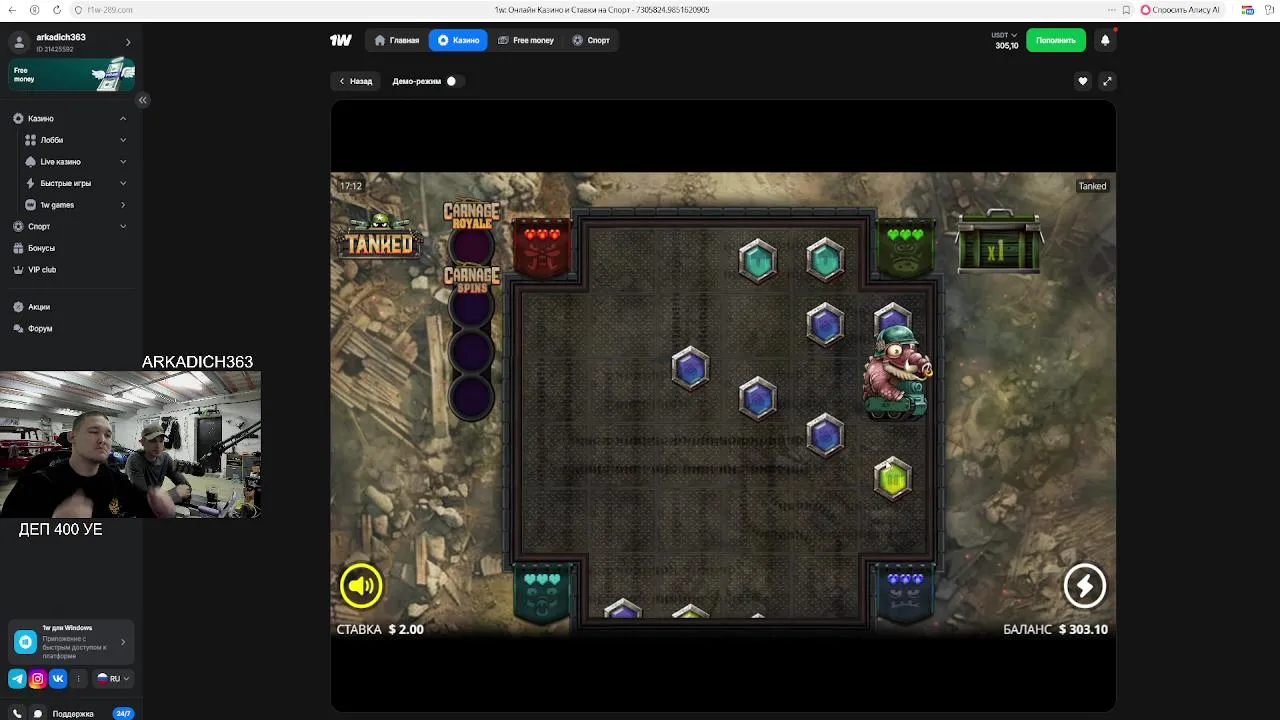Viewport: 1280px width, 720px height.
Task: Open the 1w games submenu arrow
Action: 123,205
